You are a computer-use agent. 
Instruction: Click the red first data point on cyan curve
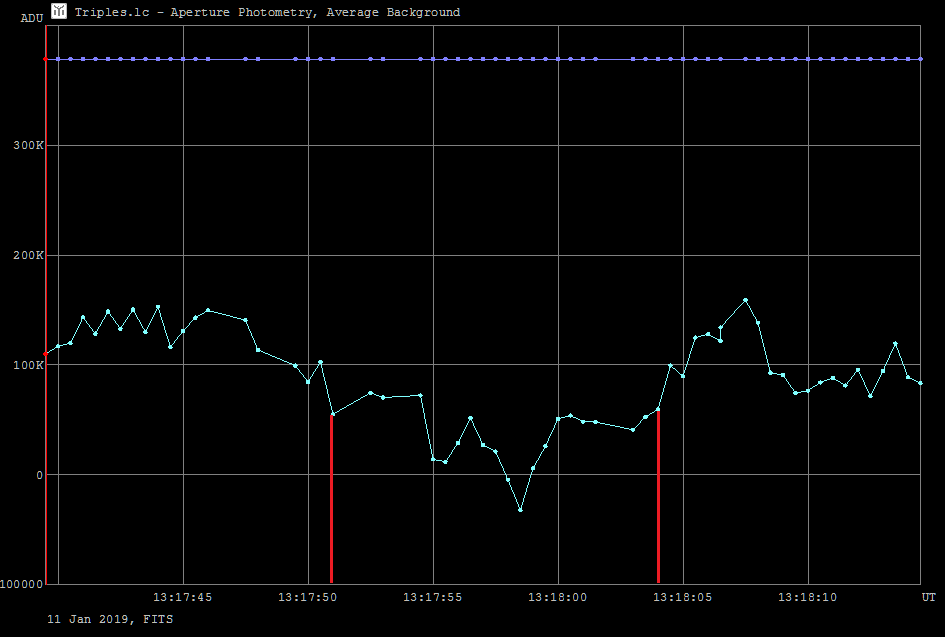click(x=46, y=354)
